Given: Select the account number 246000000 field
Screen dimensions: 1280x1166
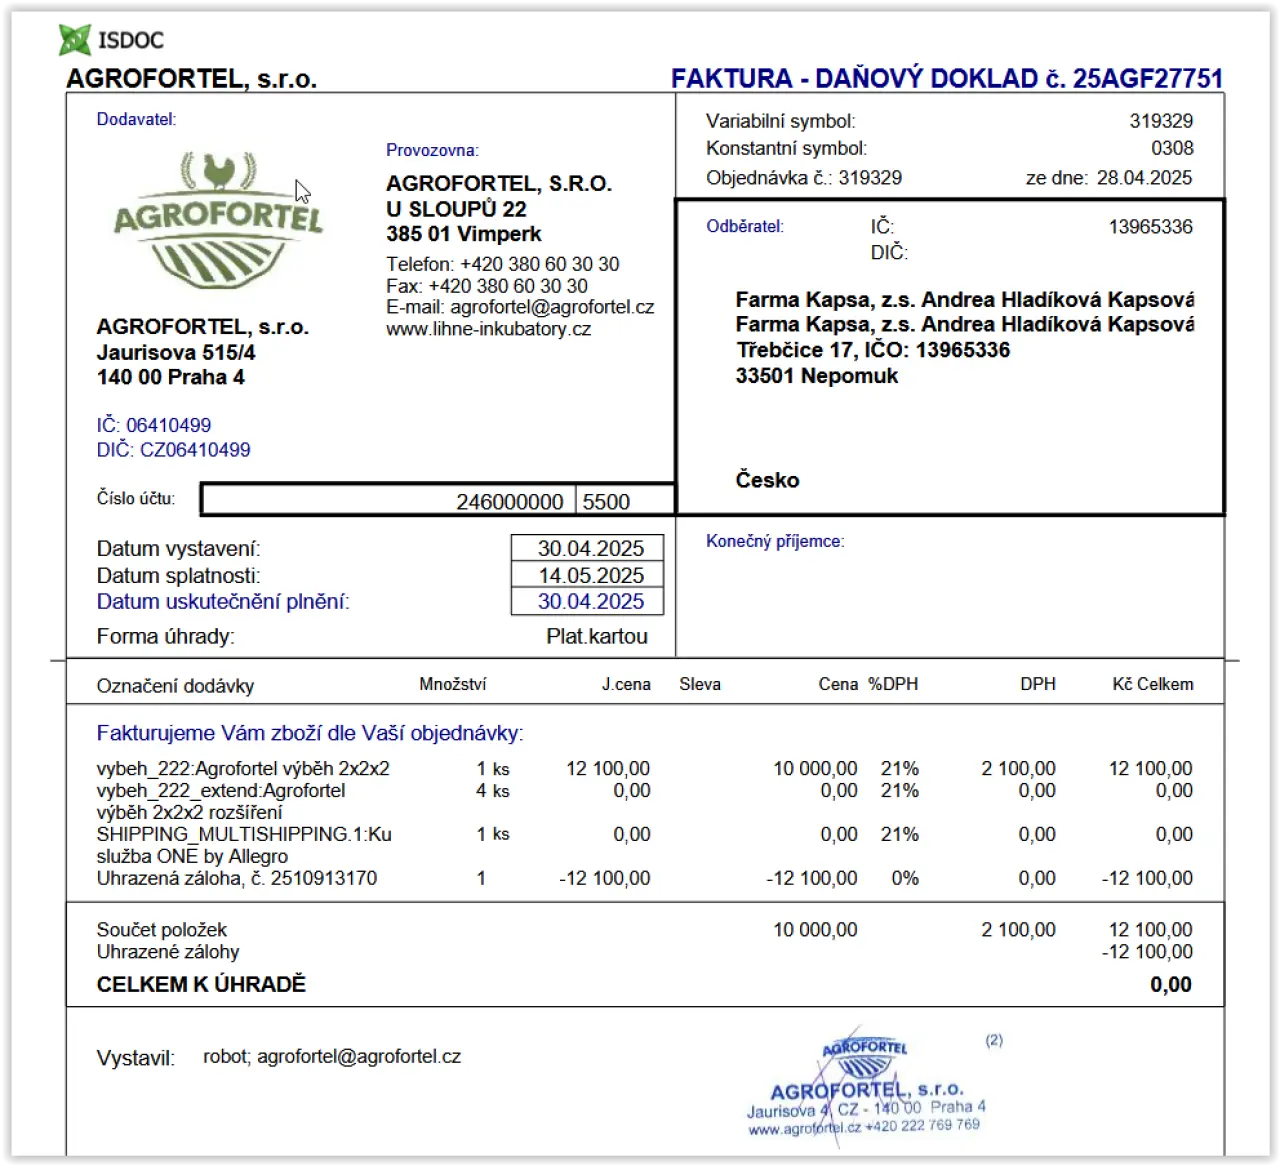Looking at the screenshot, I should click(x=388, y=501).
